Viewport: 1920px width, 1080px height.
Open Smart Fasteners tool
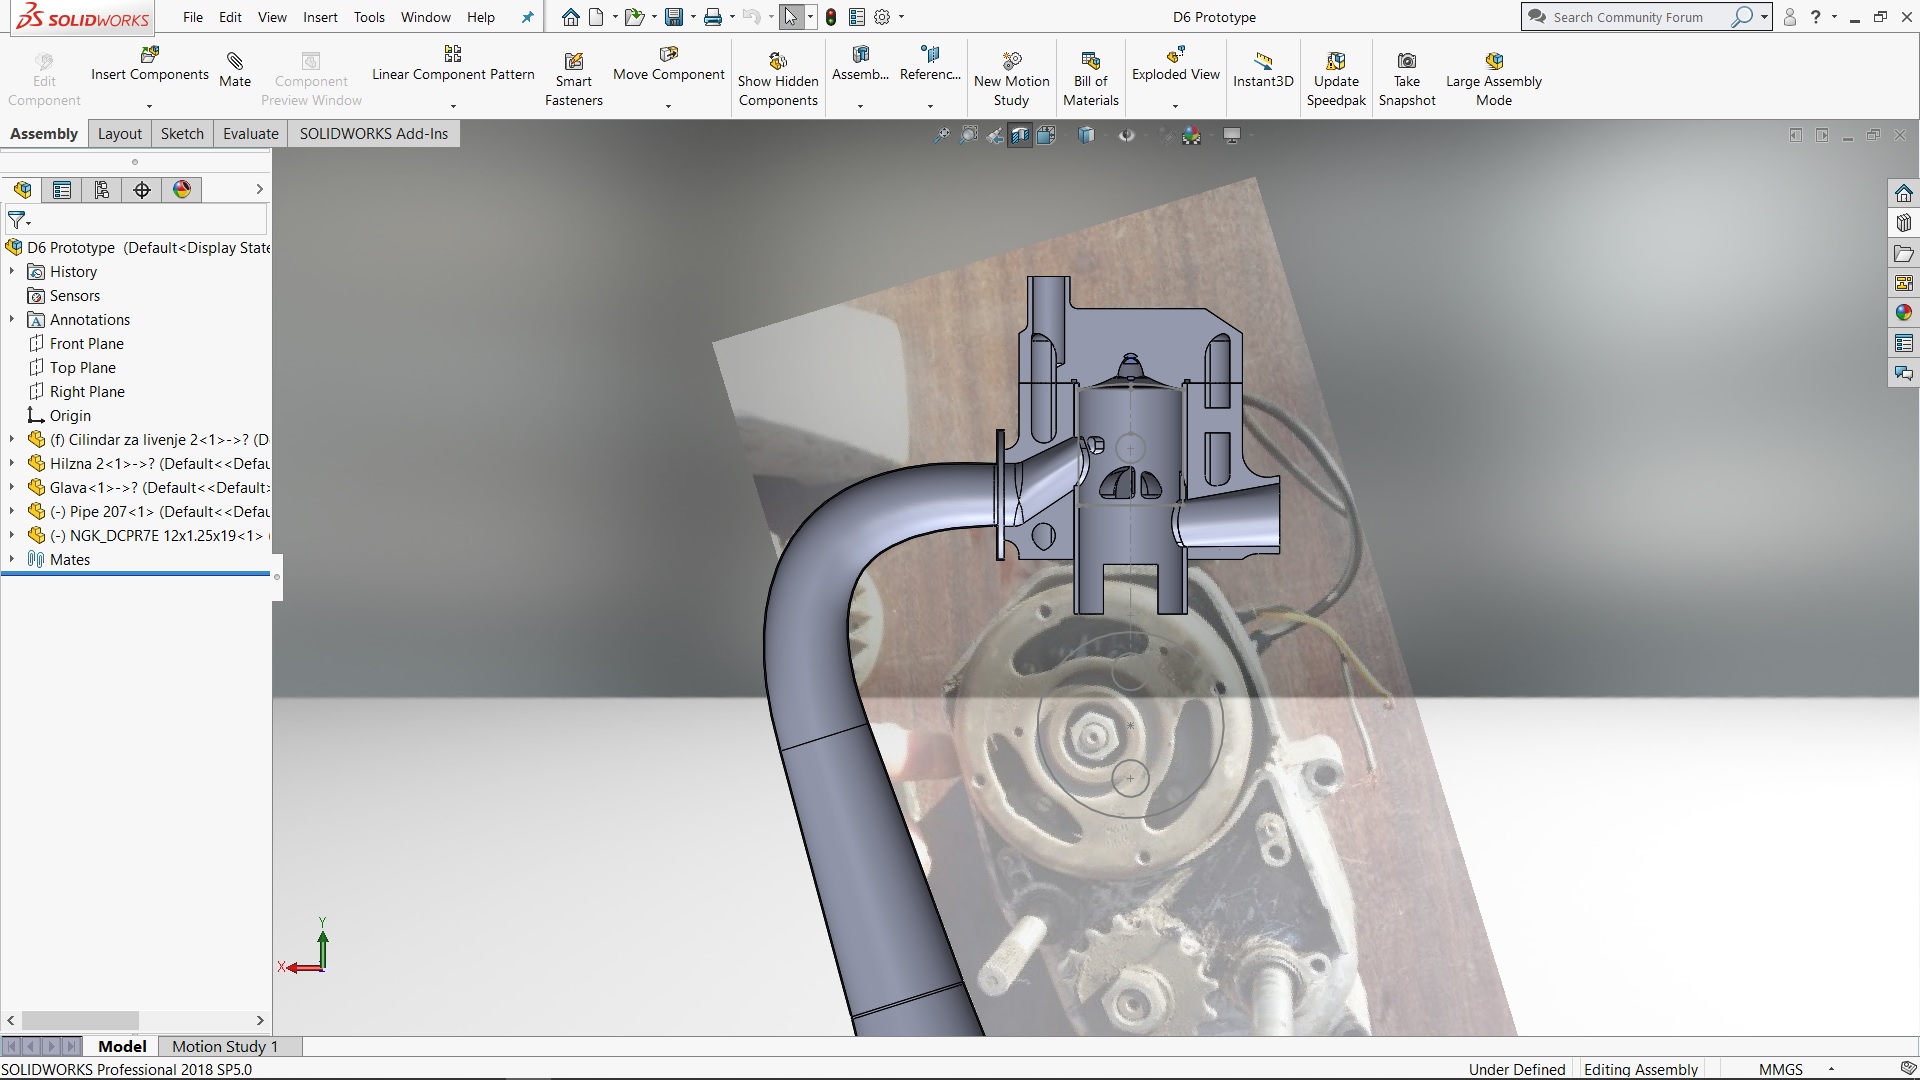coord(573,61)
